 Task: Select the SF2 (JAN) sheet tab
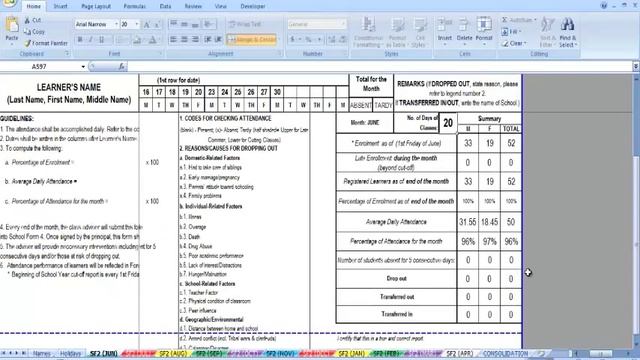pos(351,353)
